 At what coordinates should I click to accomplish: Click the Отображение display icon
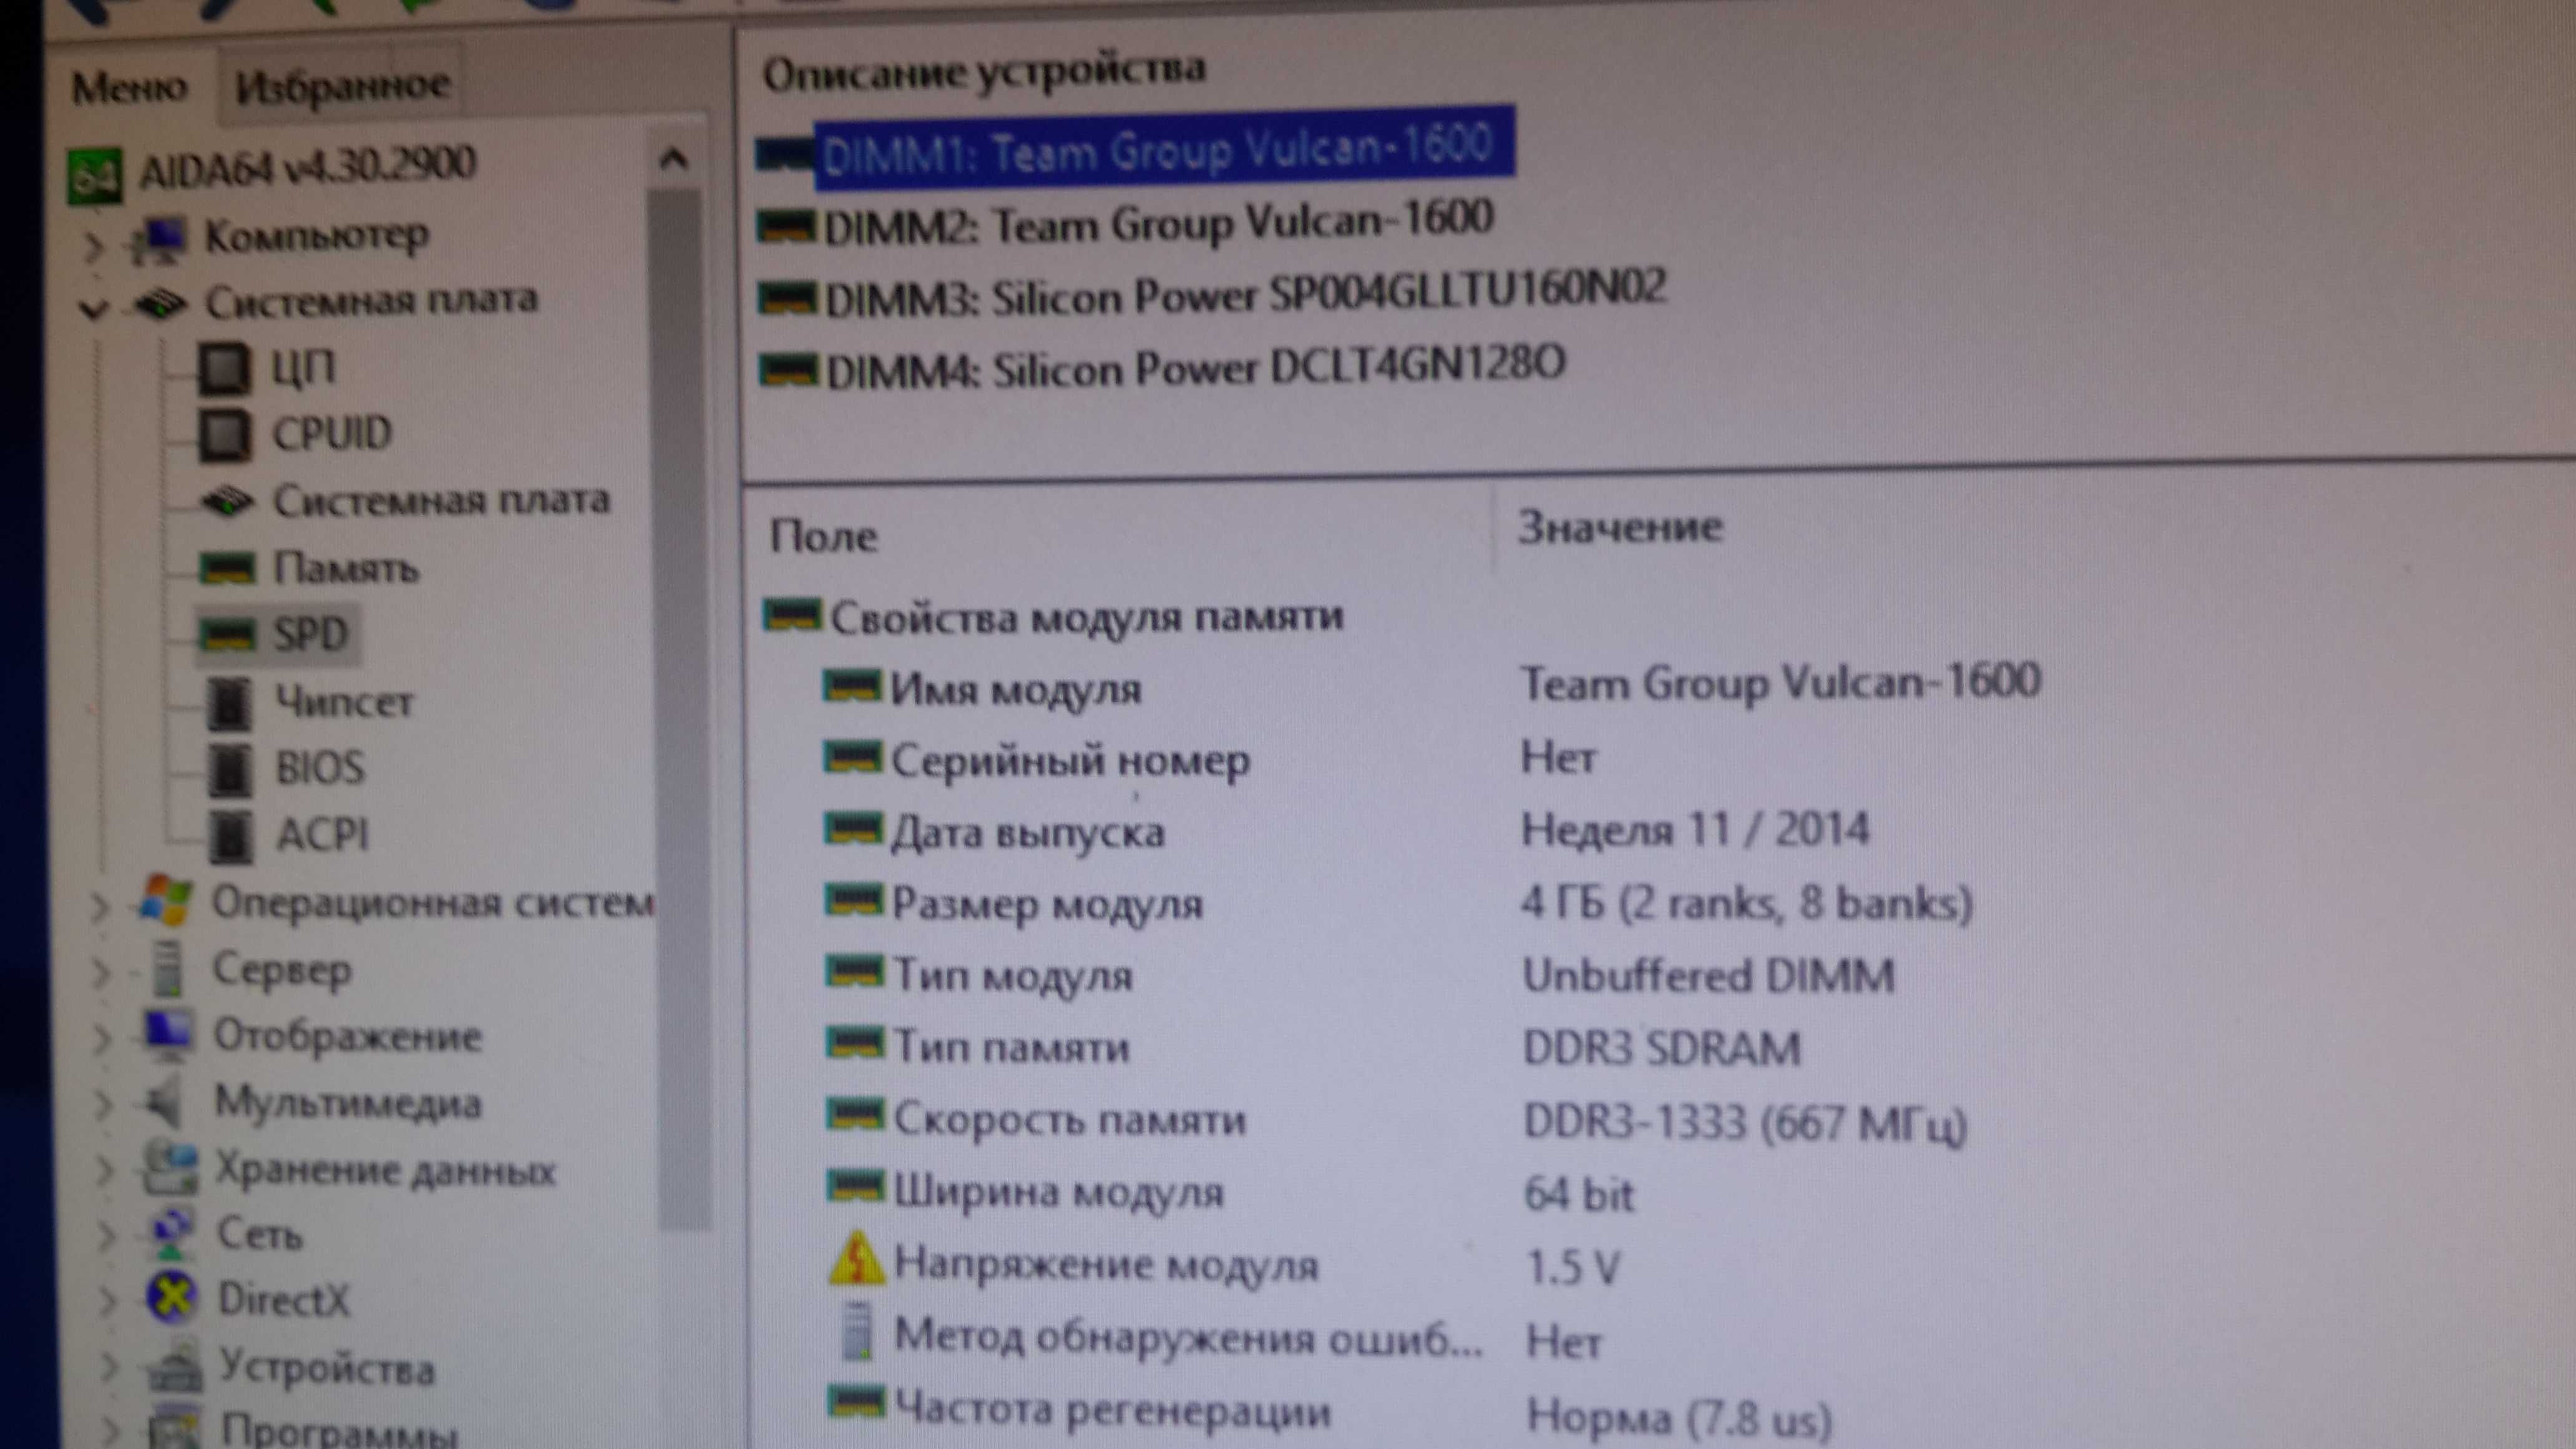point(167,1035)
